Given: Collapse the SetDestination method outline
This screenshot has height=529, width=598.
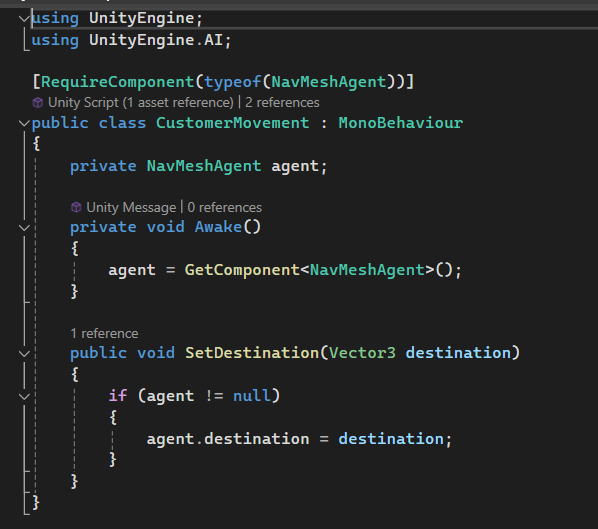Looking at the screenshot, I should tap(24, 354).
